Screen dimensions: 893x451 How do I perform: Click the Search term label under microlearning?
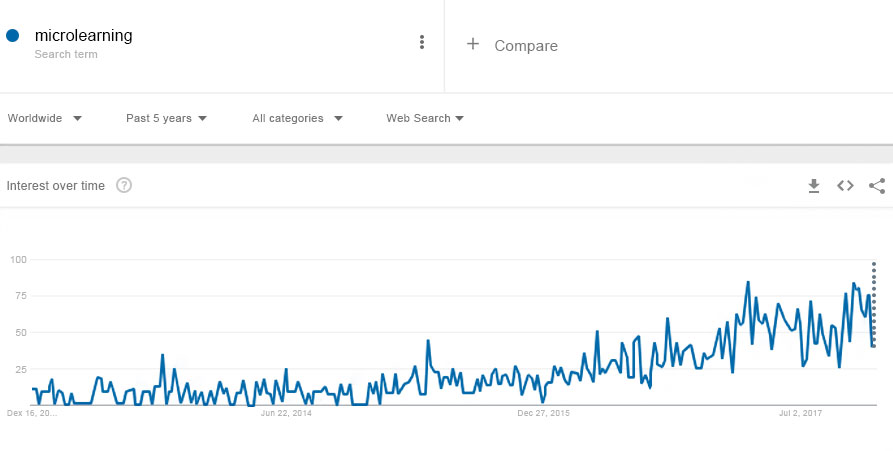pos(66,54)
